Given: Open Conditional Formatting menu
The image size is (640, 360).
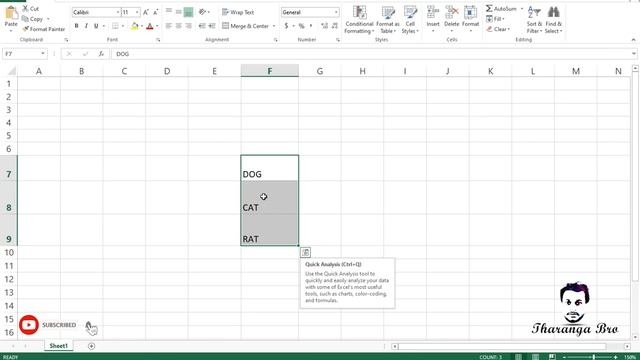Looking at the screenshot, I should tap(359, 20).
